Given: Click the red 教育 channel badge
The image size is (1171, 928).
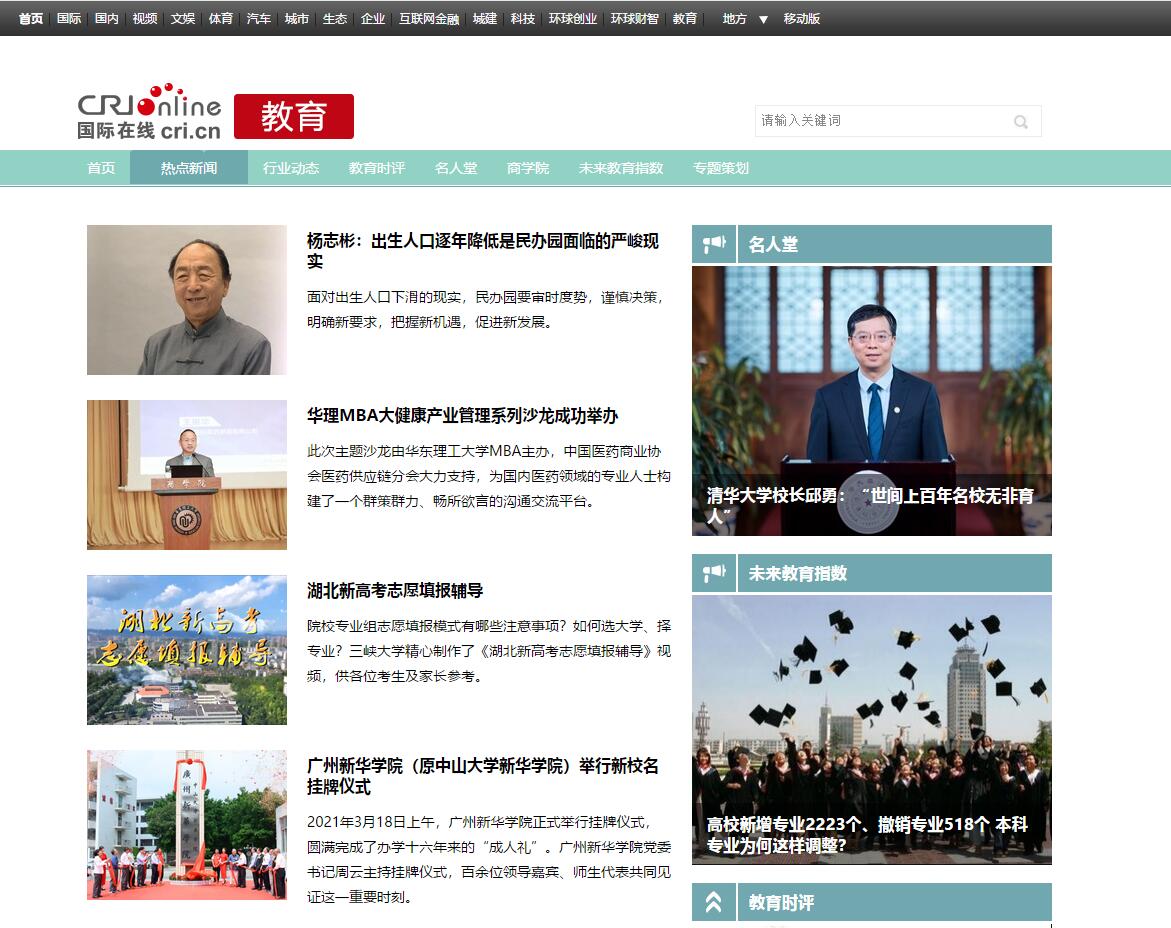Looking at the screenshot, I should (294, 116).
